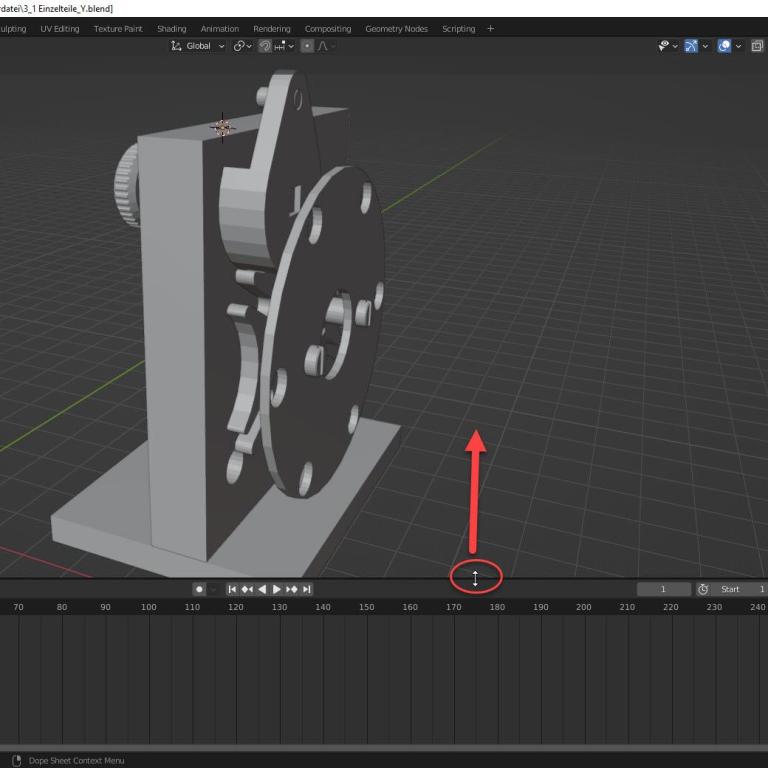
Task: Jump to next keyframe
Action: tap(292, 590)
